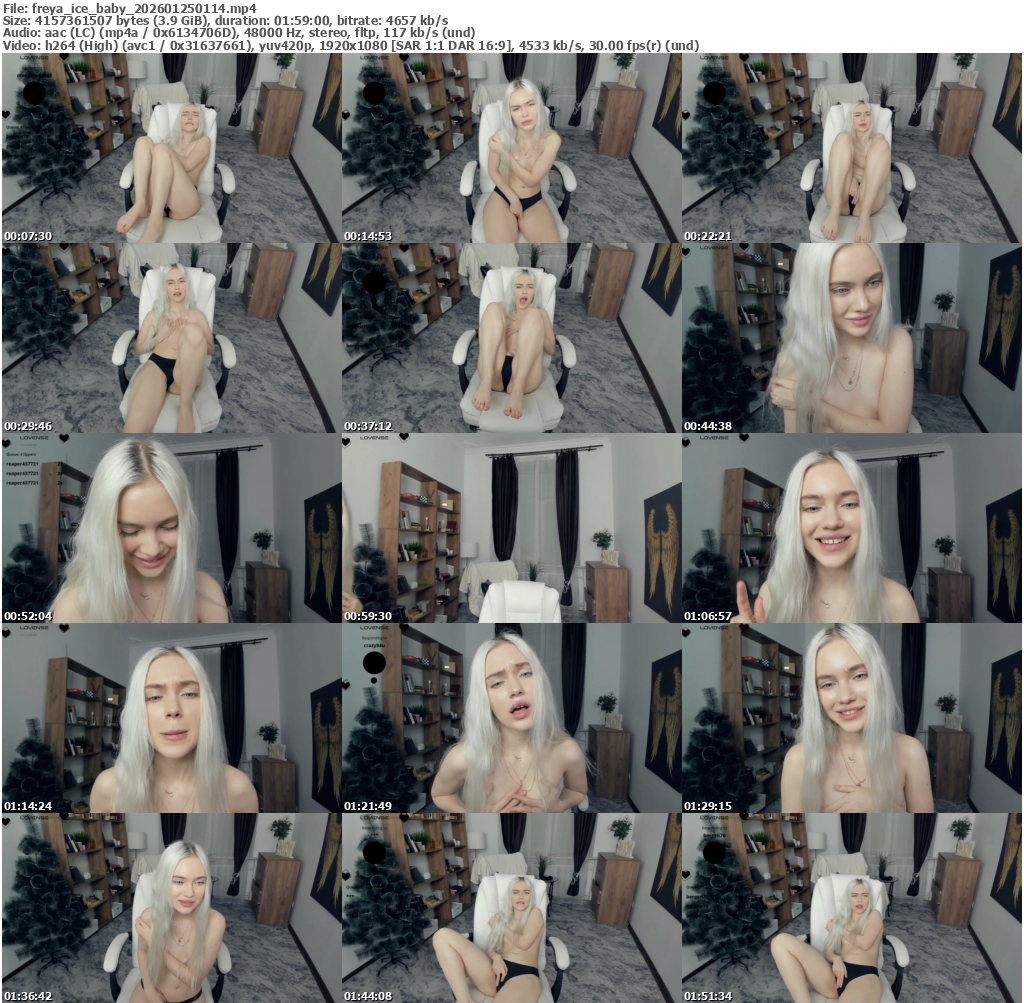The image size is (1024, 1003).
Task: Open the thumbnail stamped 00:07:30
Action: coord(171,148)
